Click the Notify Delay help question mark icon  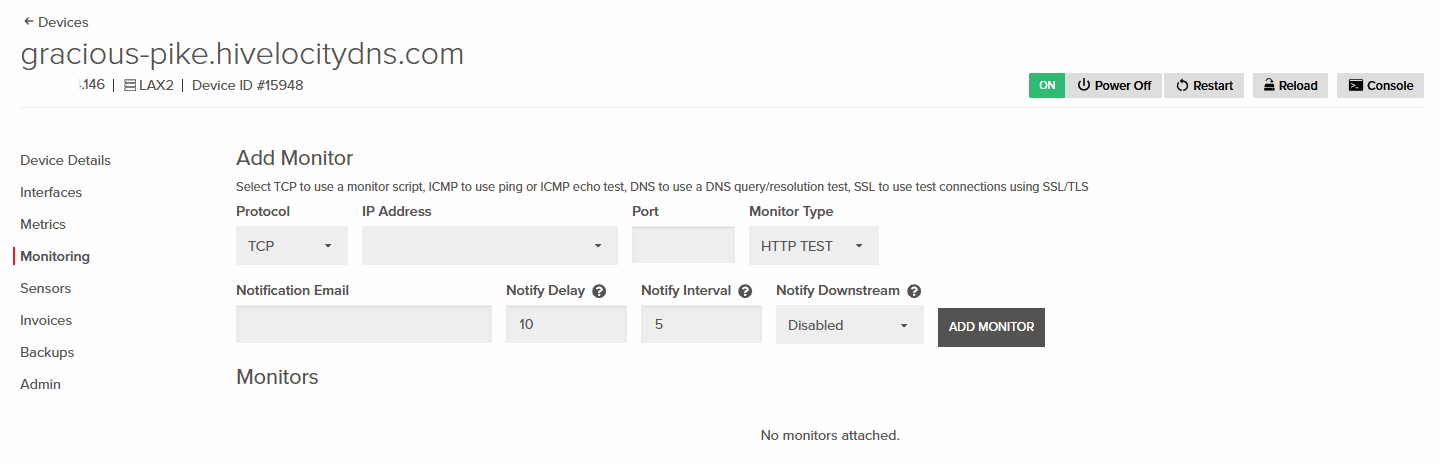coord(599,291)
